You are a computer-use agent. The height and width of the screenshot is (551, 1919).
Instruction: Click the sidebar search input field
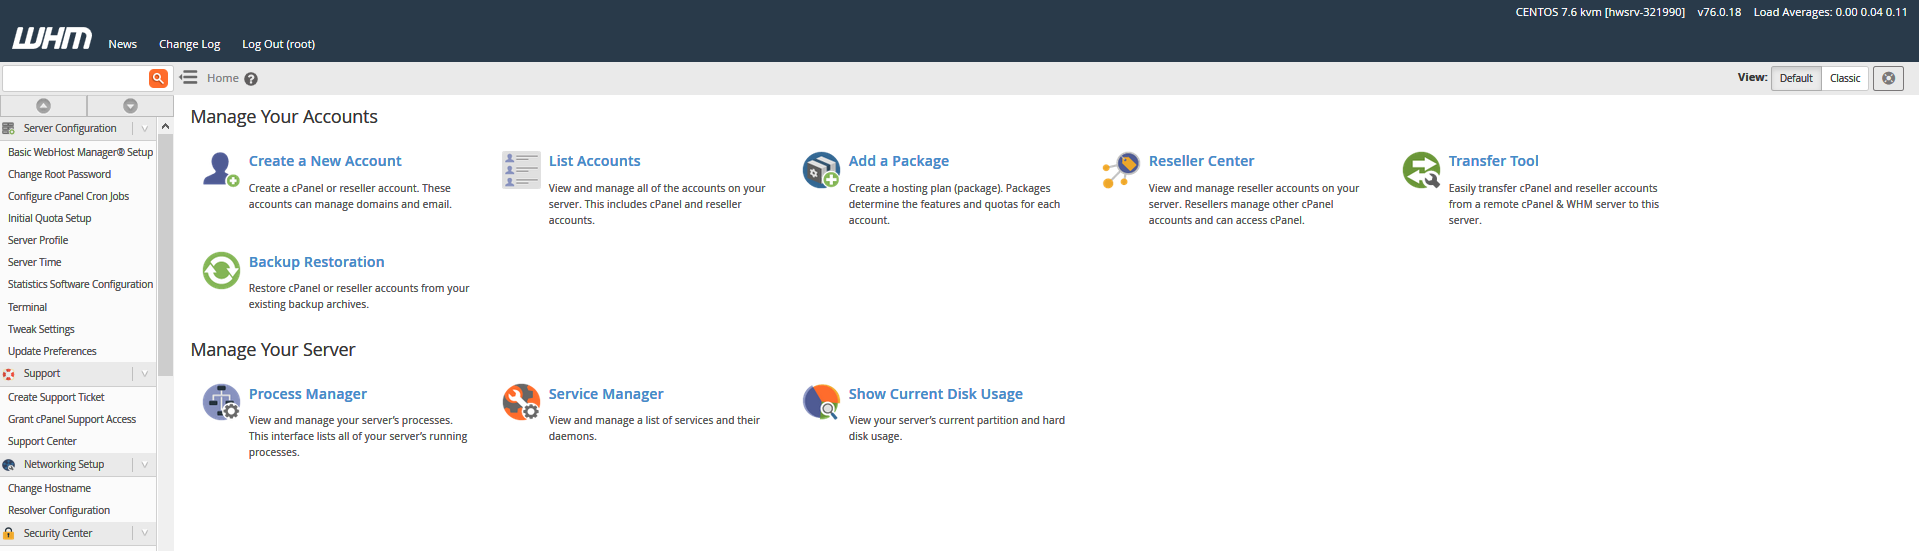75,78
